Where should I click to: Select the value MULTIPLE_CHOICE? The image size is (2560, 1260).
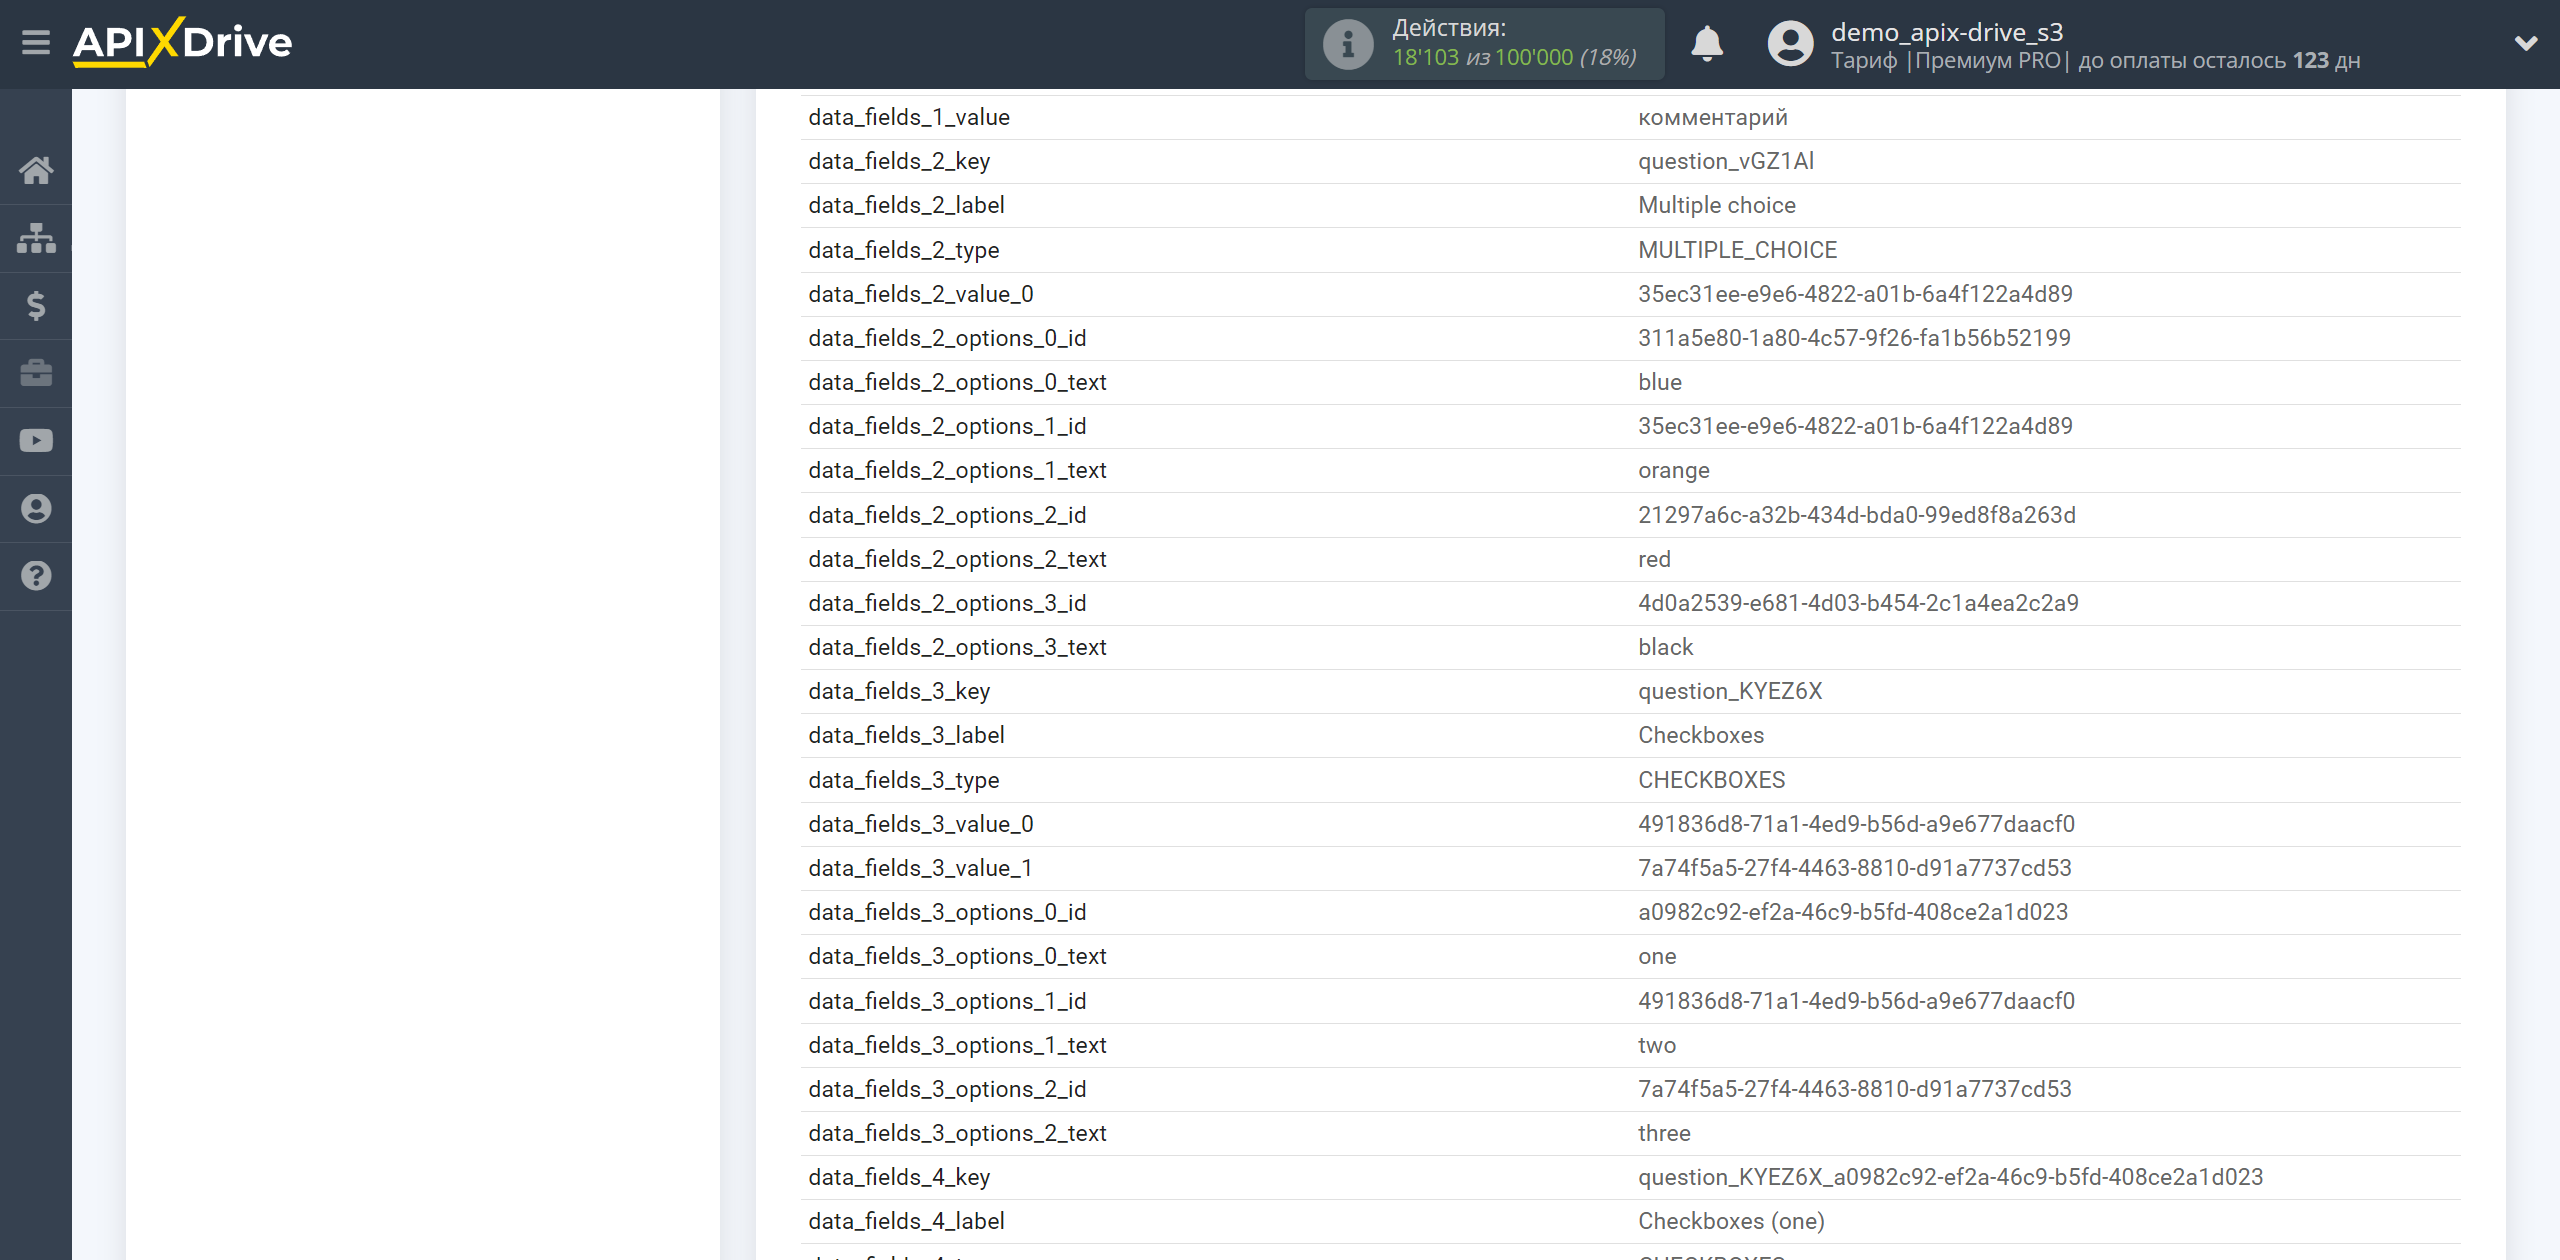point(1737,250)
